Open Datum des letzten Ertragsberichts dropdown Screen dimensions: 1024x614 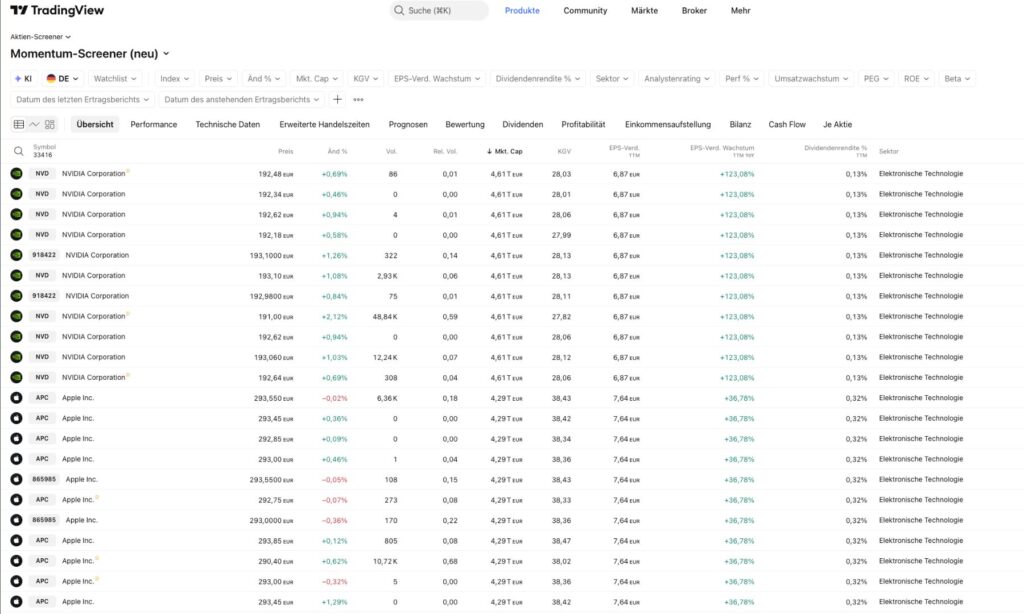click(x=82, y=99)
